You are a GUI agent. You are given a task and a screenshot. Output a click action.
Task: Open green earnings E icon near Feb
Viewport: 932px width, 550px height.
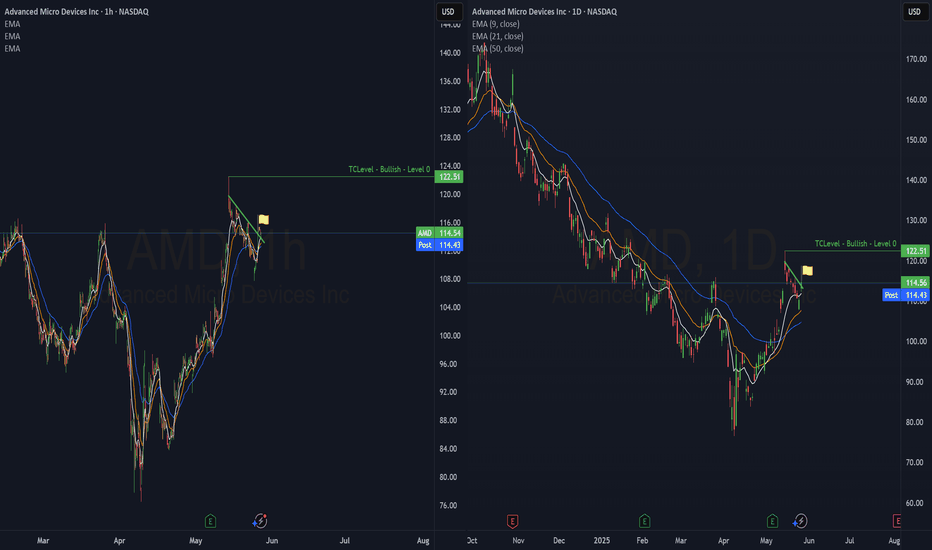point(644,521)
